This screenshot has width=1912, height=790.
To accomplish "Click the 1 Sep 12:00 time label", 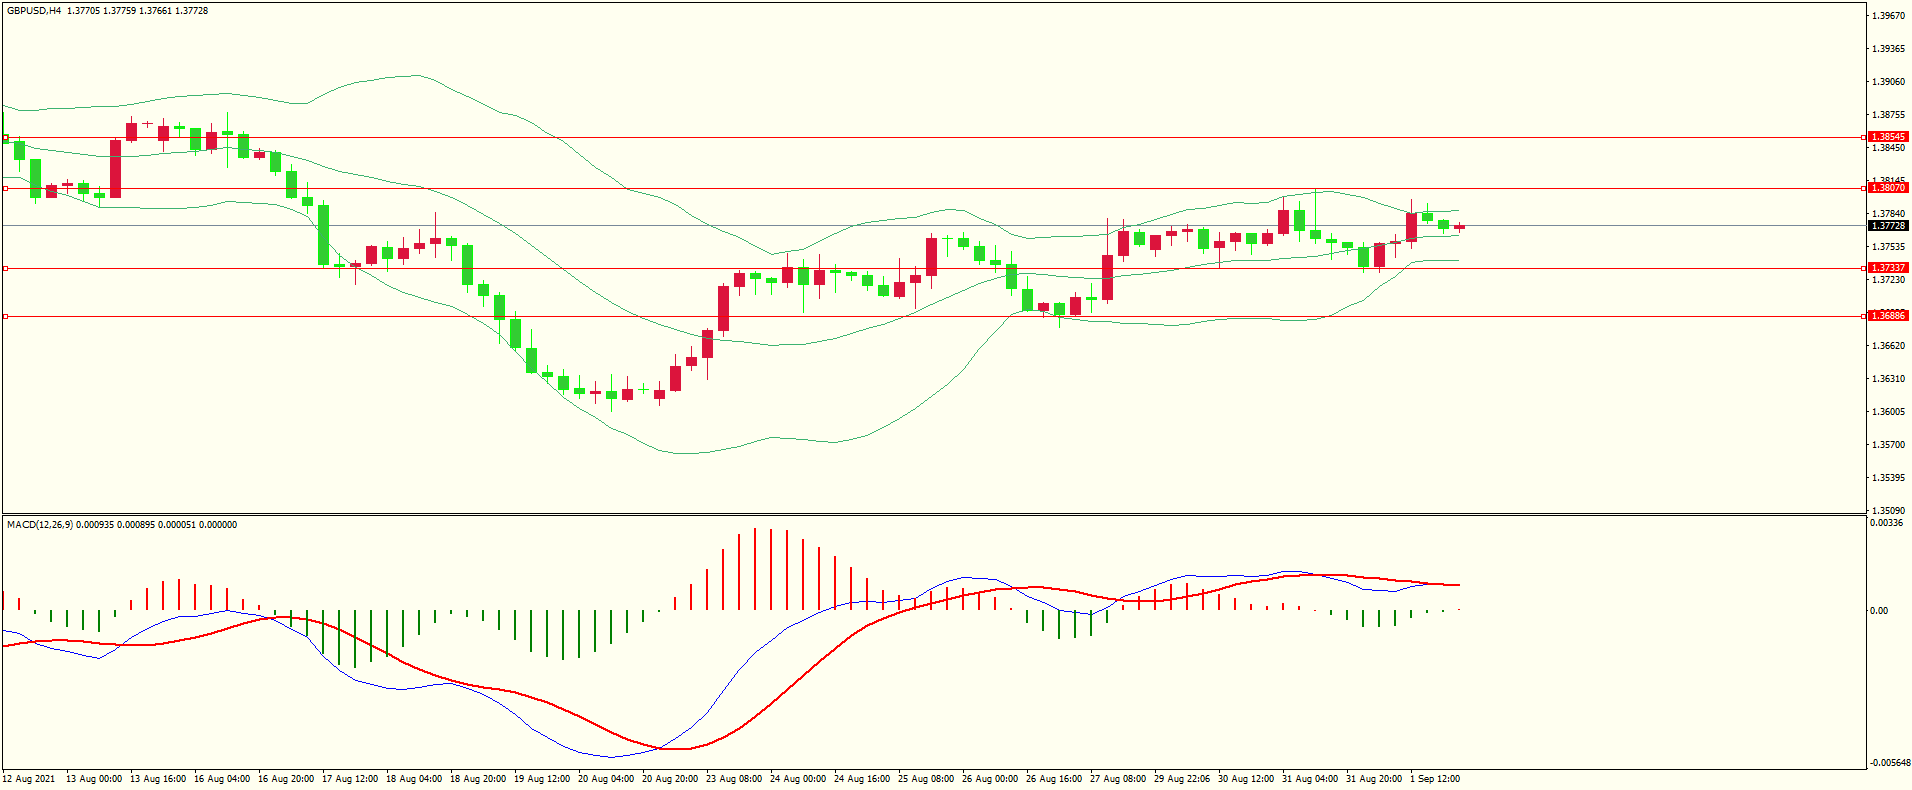I will pos(1434,779).
